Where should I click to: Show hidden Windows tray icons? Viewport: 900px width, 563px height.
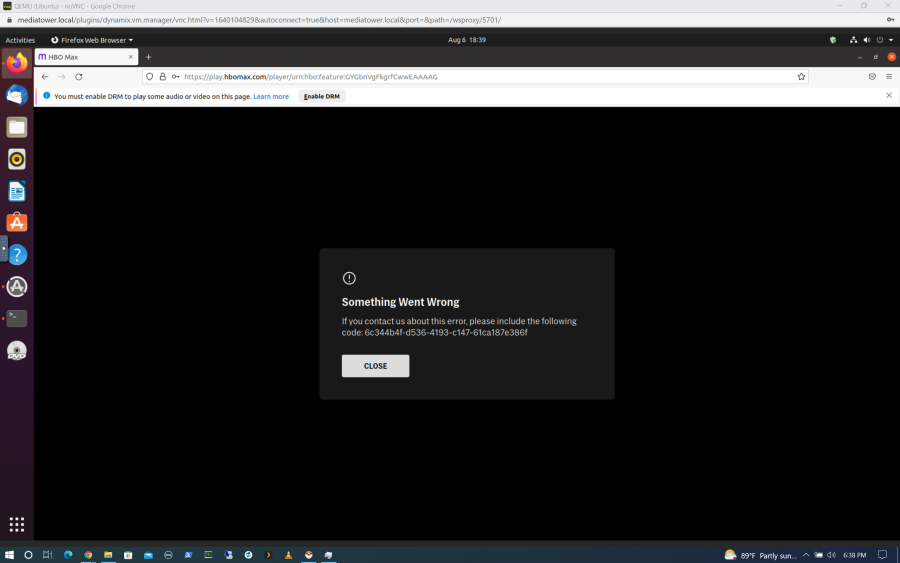[x=806, y=555]
